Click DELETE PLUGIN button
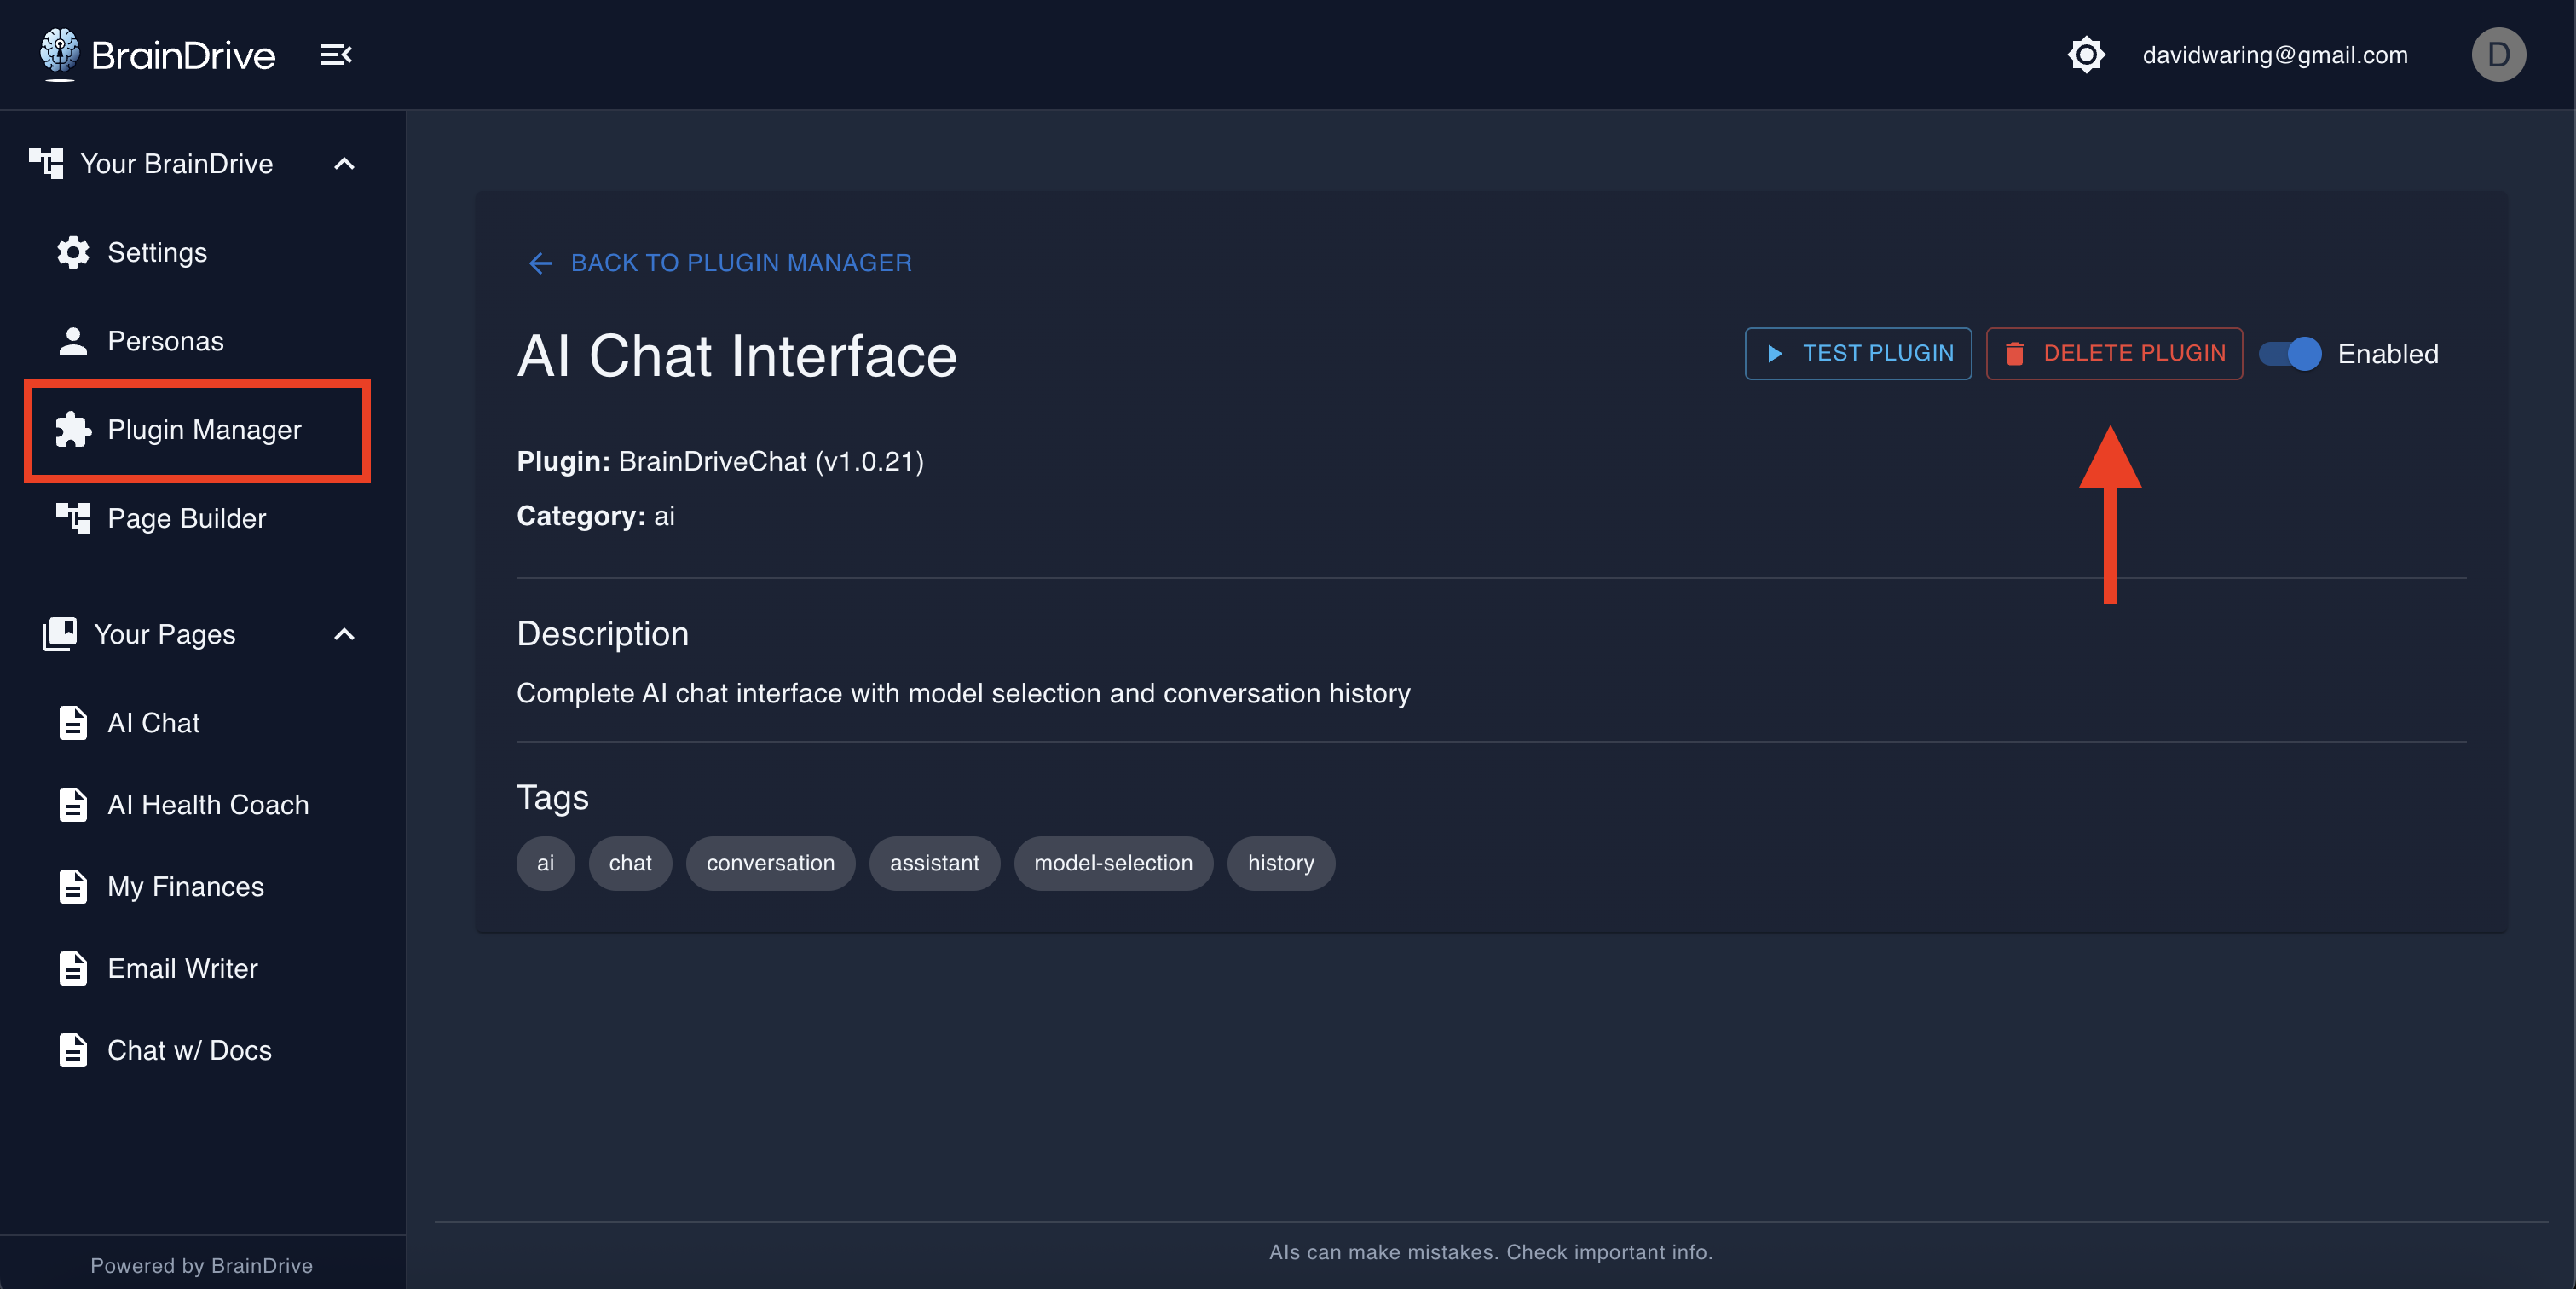The height and width of the screenshot is (1289, 2576). tap(2113, 353)
